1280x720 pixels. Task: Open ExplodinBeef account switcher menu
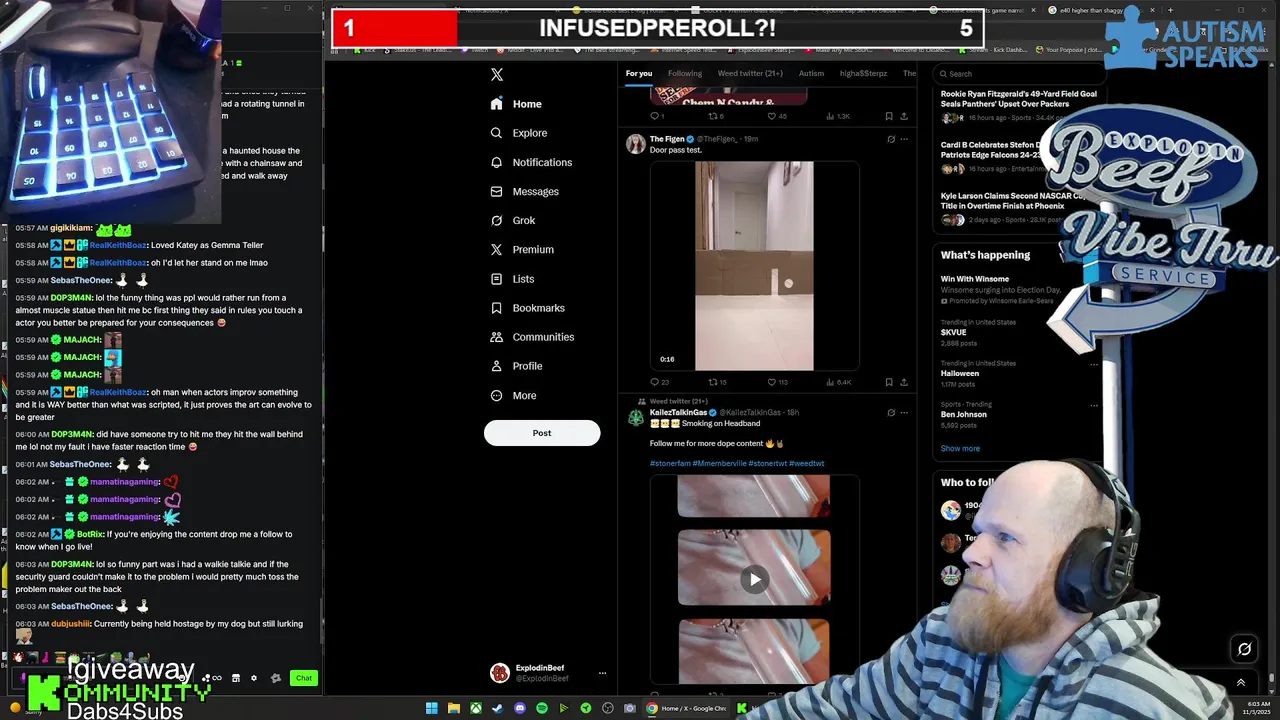pos(548,673)
